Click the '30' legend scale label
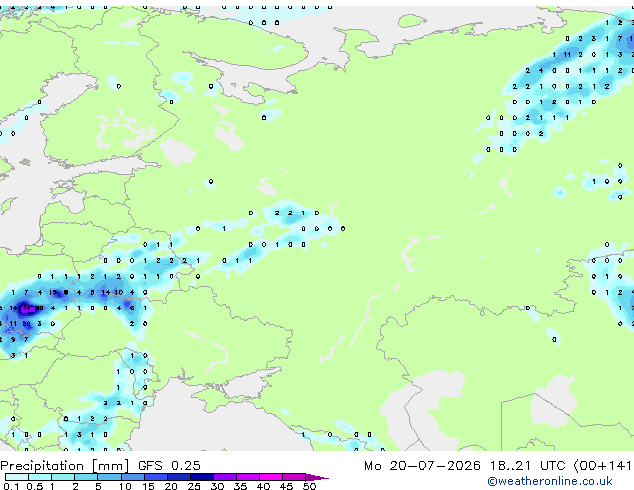The image size is (634, 490). (x=217, y=486)
